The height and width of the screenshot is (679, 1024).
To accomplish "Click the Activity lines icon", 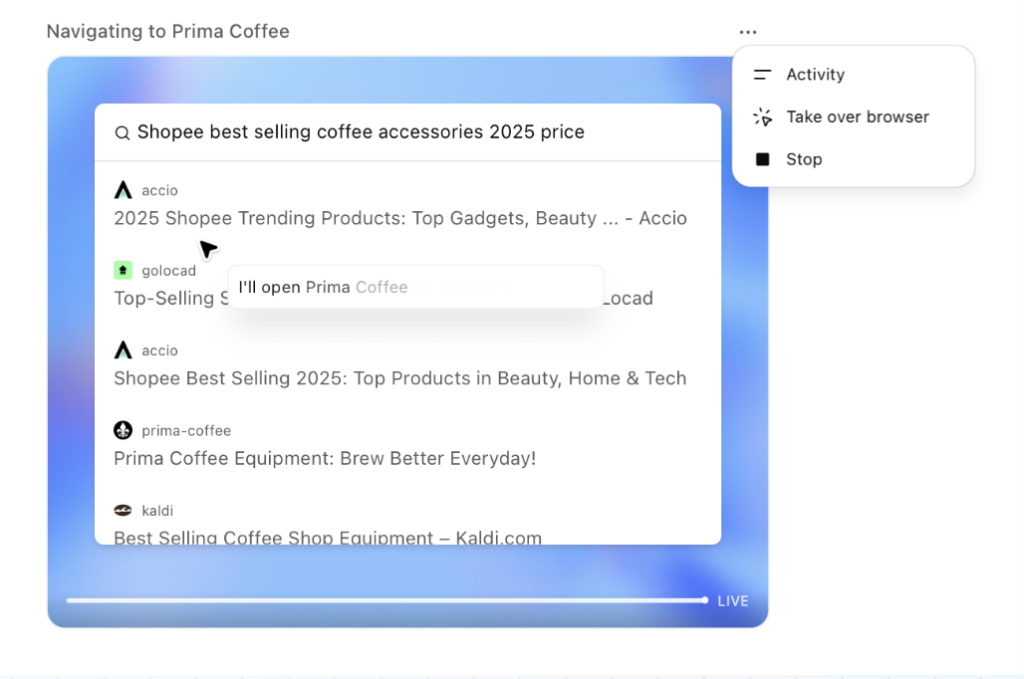I will (x=763, y=75).
